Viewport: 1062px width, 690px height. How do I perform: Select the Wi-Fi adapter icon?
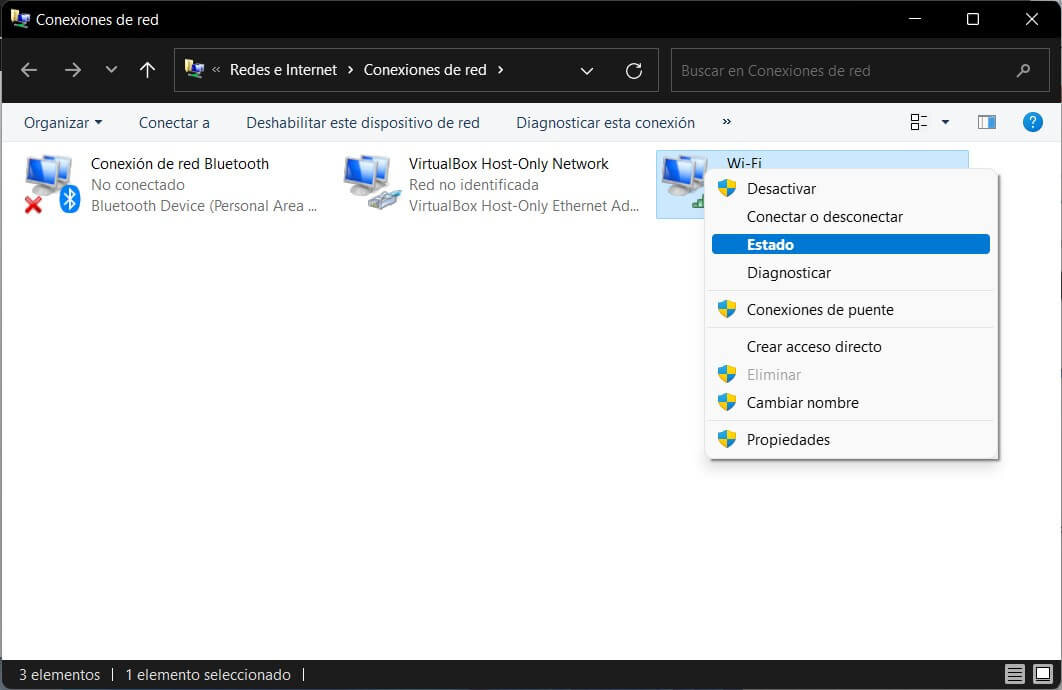tap(683, 181)
